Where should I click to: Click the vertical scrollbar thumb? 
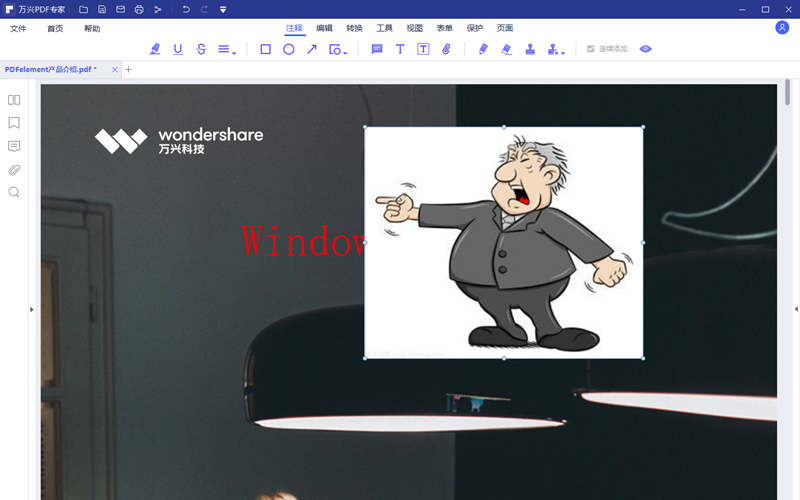tap(787, 92)
